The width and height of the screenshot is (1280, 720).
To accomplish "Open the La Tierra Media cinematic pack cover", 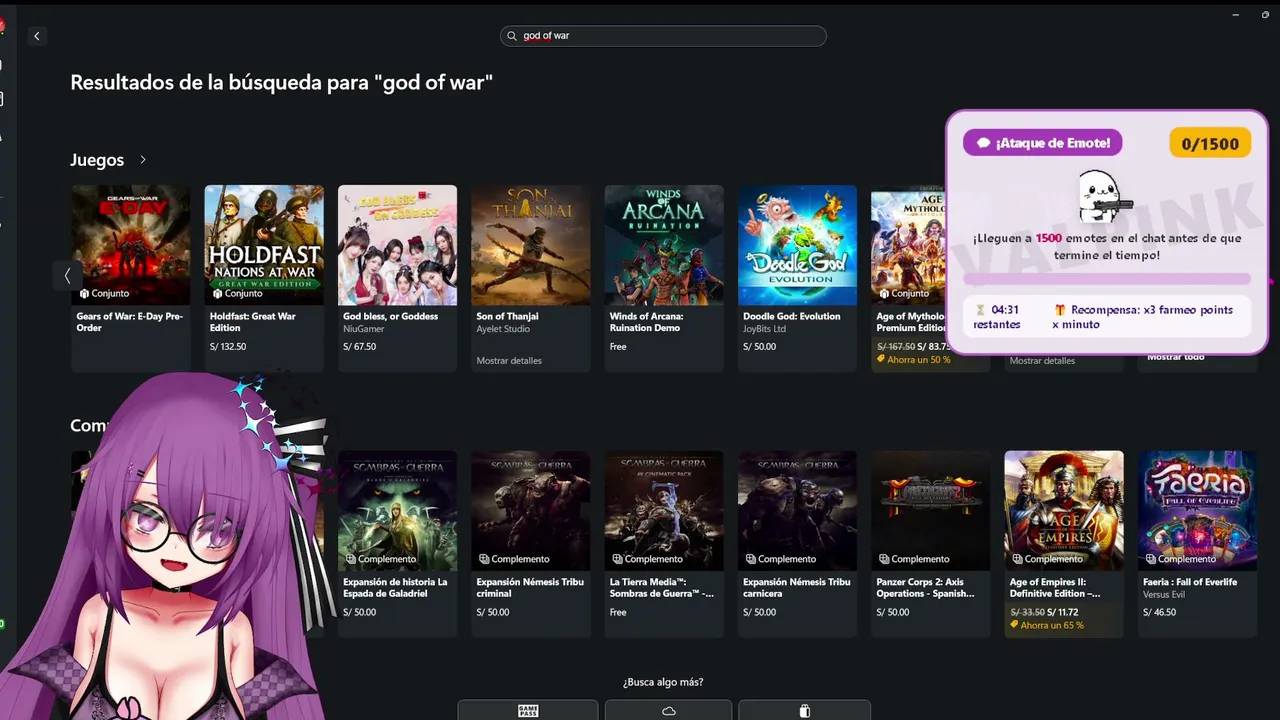I will click(664, 511).
